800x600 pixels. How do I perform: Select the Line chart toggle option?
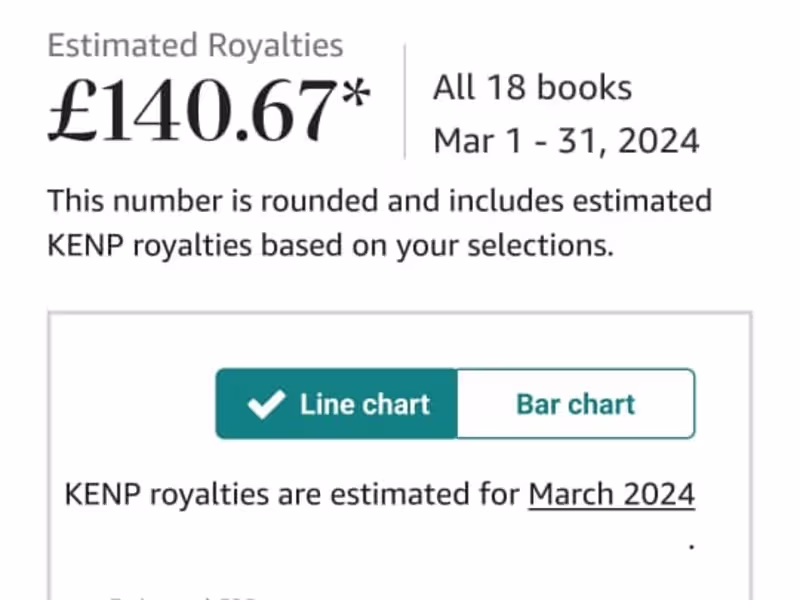point(337,404)
